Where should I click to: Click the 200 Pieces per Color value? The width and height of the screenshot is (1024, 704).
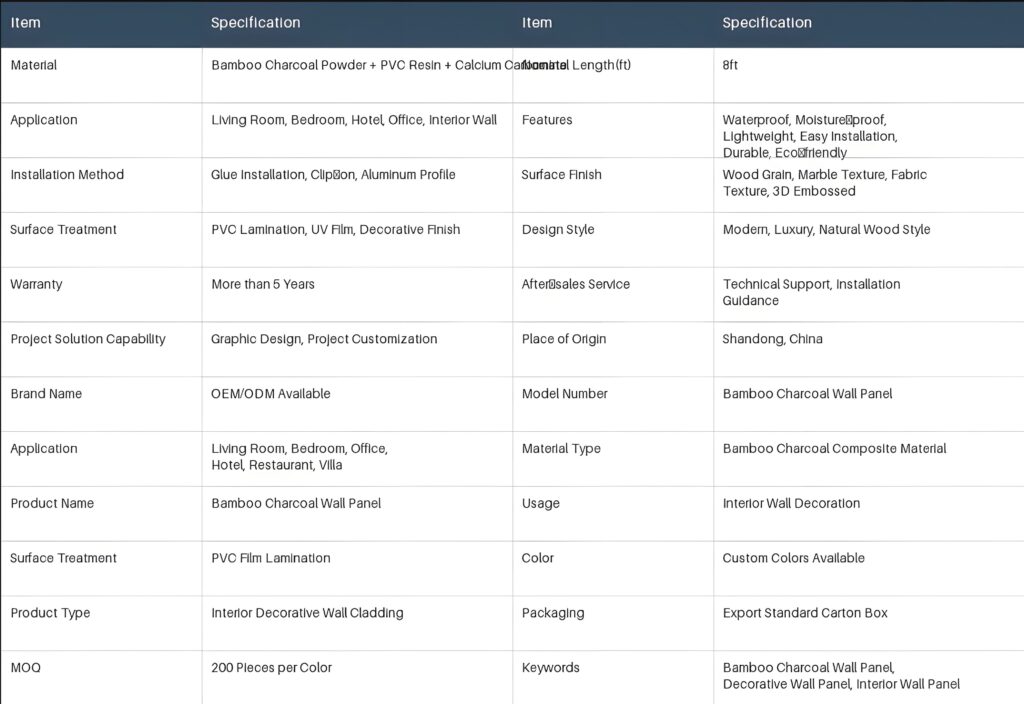(272, 668)
